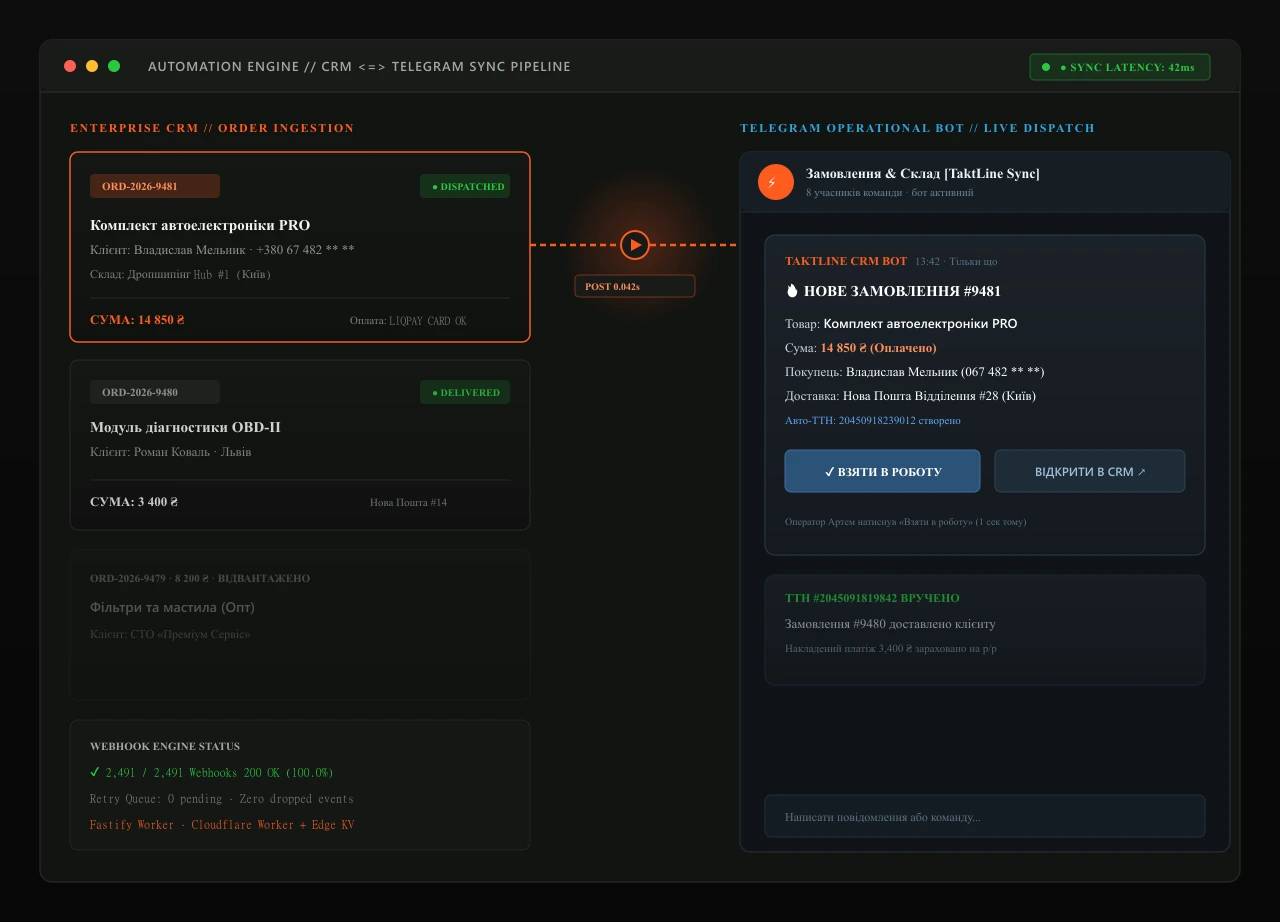The width and height of the screenshot is (1280, 922).
Task: Open the ORD-2026-9480 order ID badge
Action: pos(155,392)
